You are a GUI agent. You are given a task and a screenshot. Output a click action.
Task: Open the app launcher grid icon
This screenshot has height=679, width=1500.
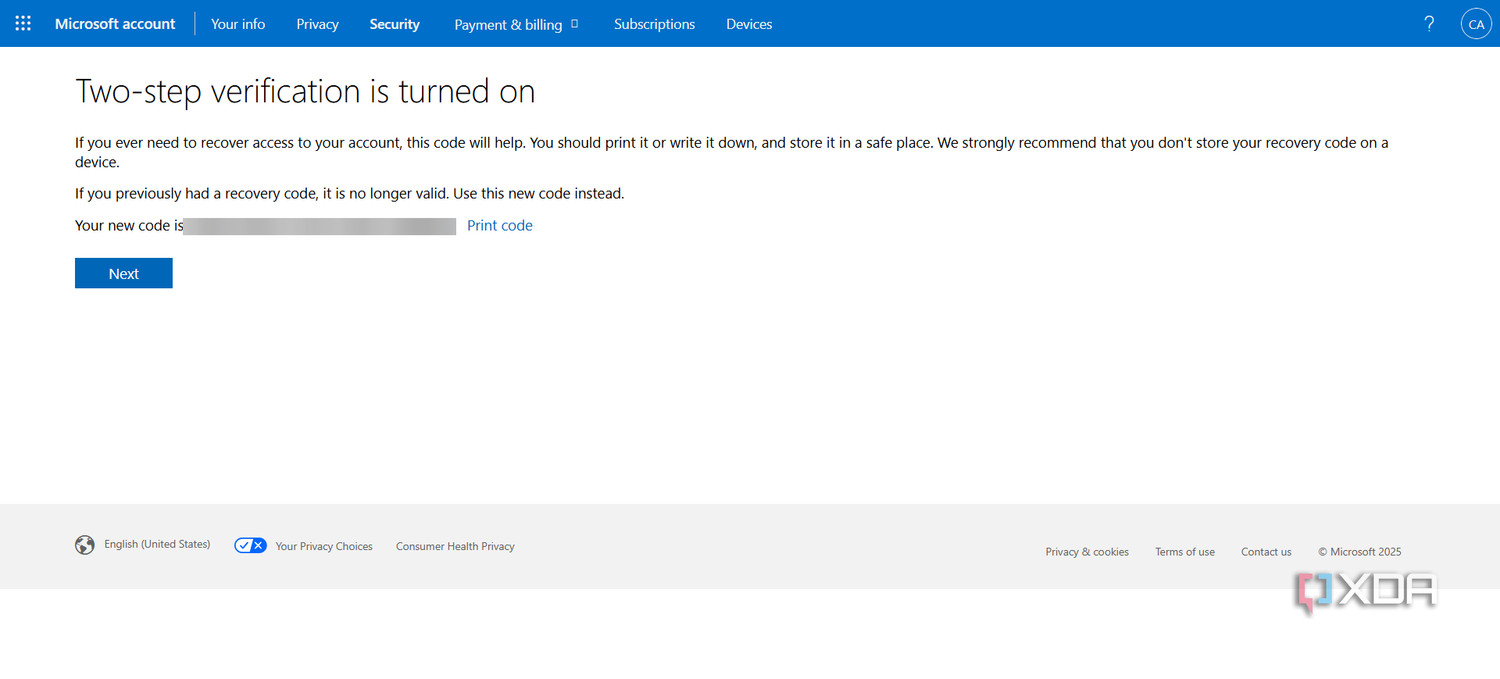pos(23,23)
